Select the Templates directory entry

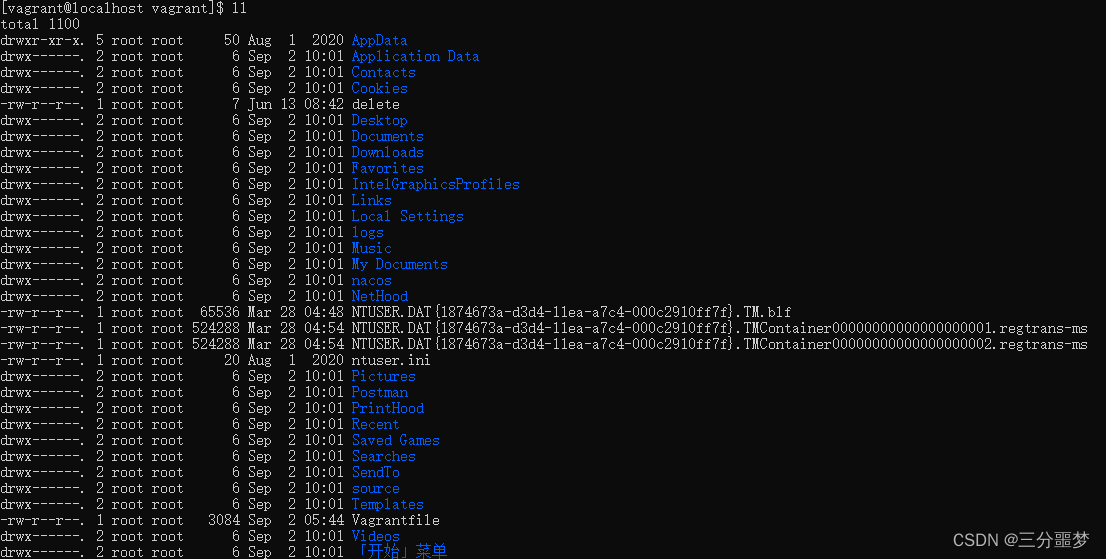(x=387, y=505)
